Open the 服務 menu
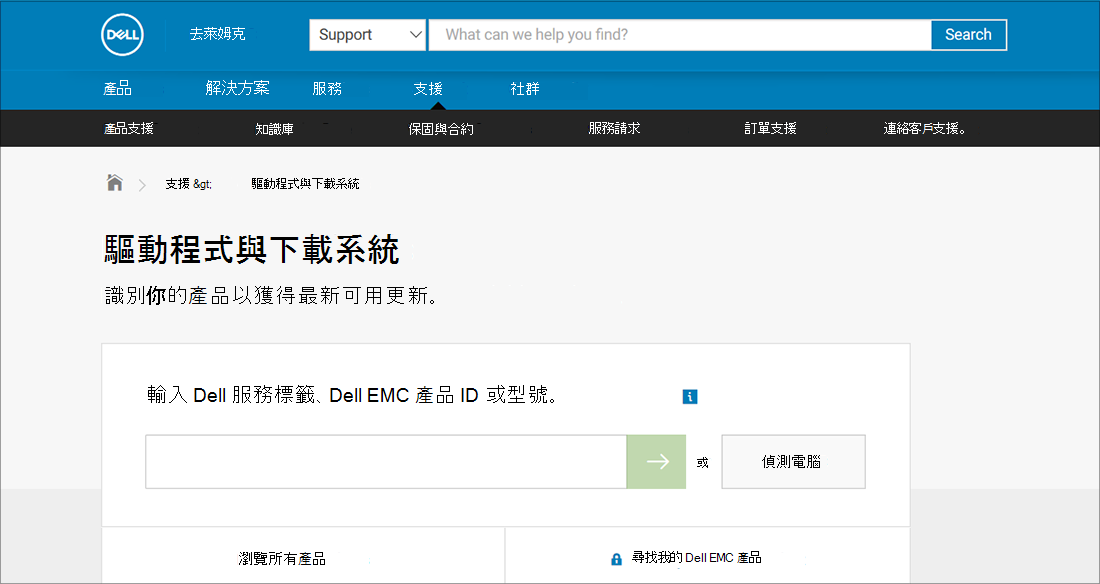 (327, 88)
